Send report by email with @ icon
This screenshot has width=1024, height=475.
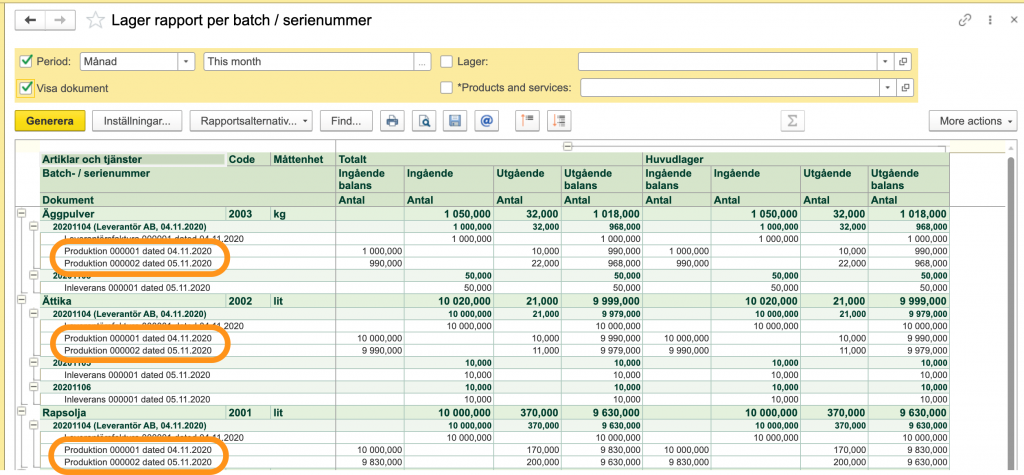coord(486,121)
